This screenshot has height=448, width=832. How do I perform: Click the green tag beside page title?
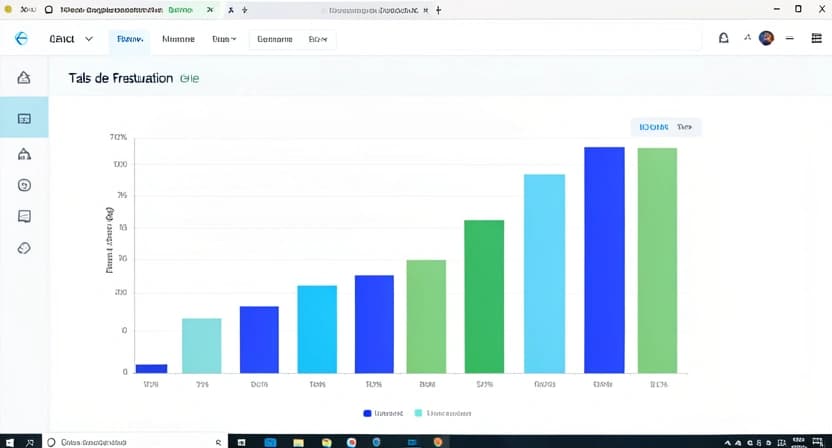189,79
